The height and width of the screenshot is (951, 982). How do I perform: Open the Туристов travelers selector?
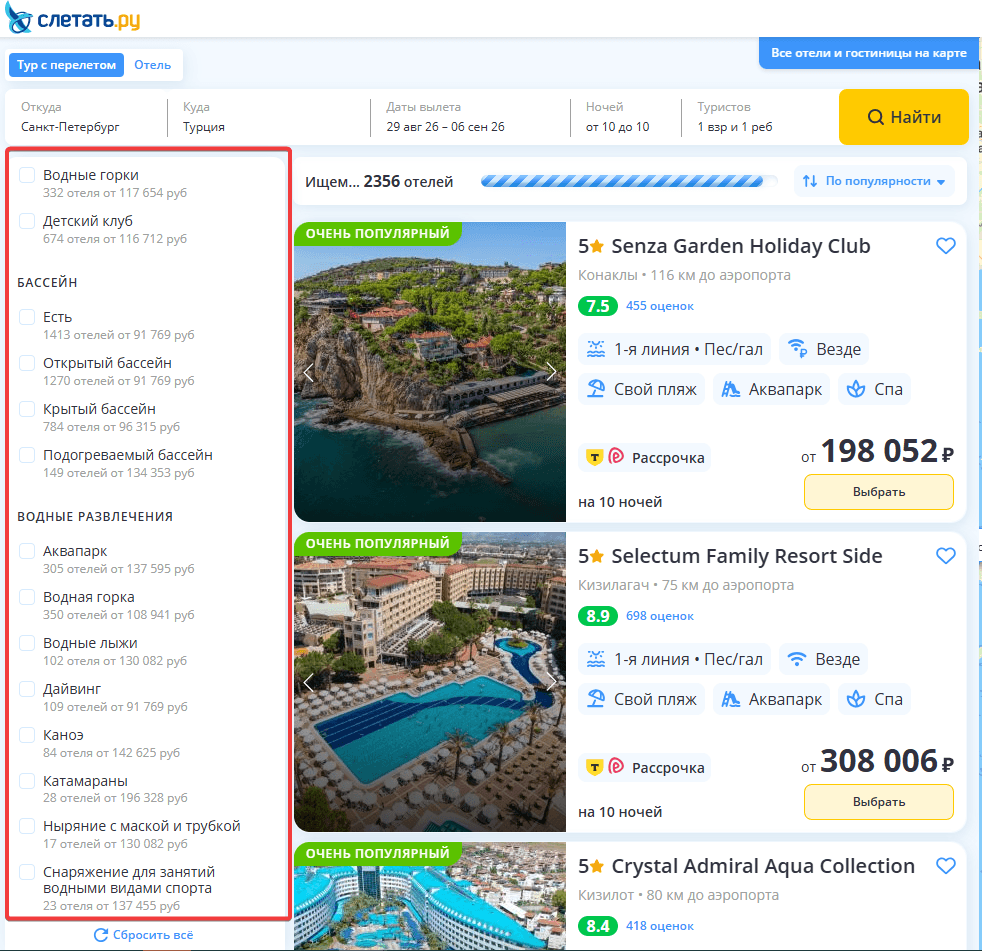(758, 117)
